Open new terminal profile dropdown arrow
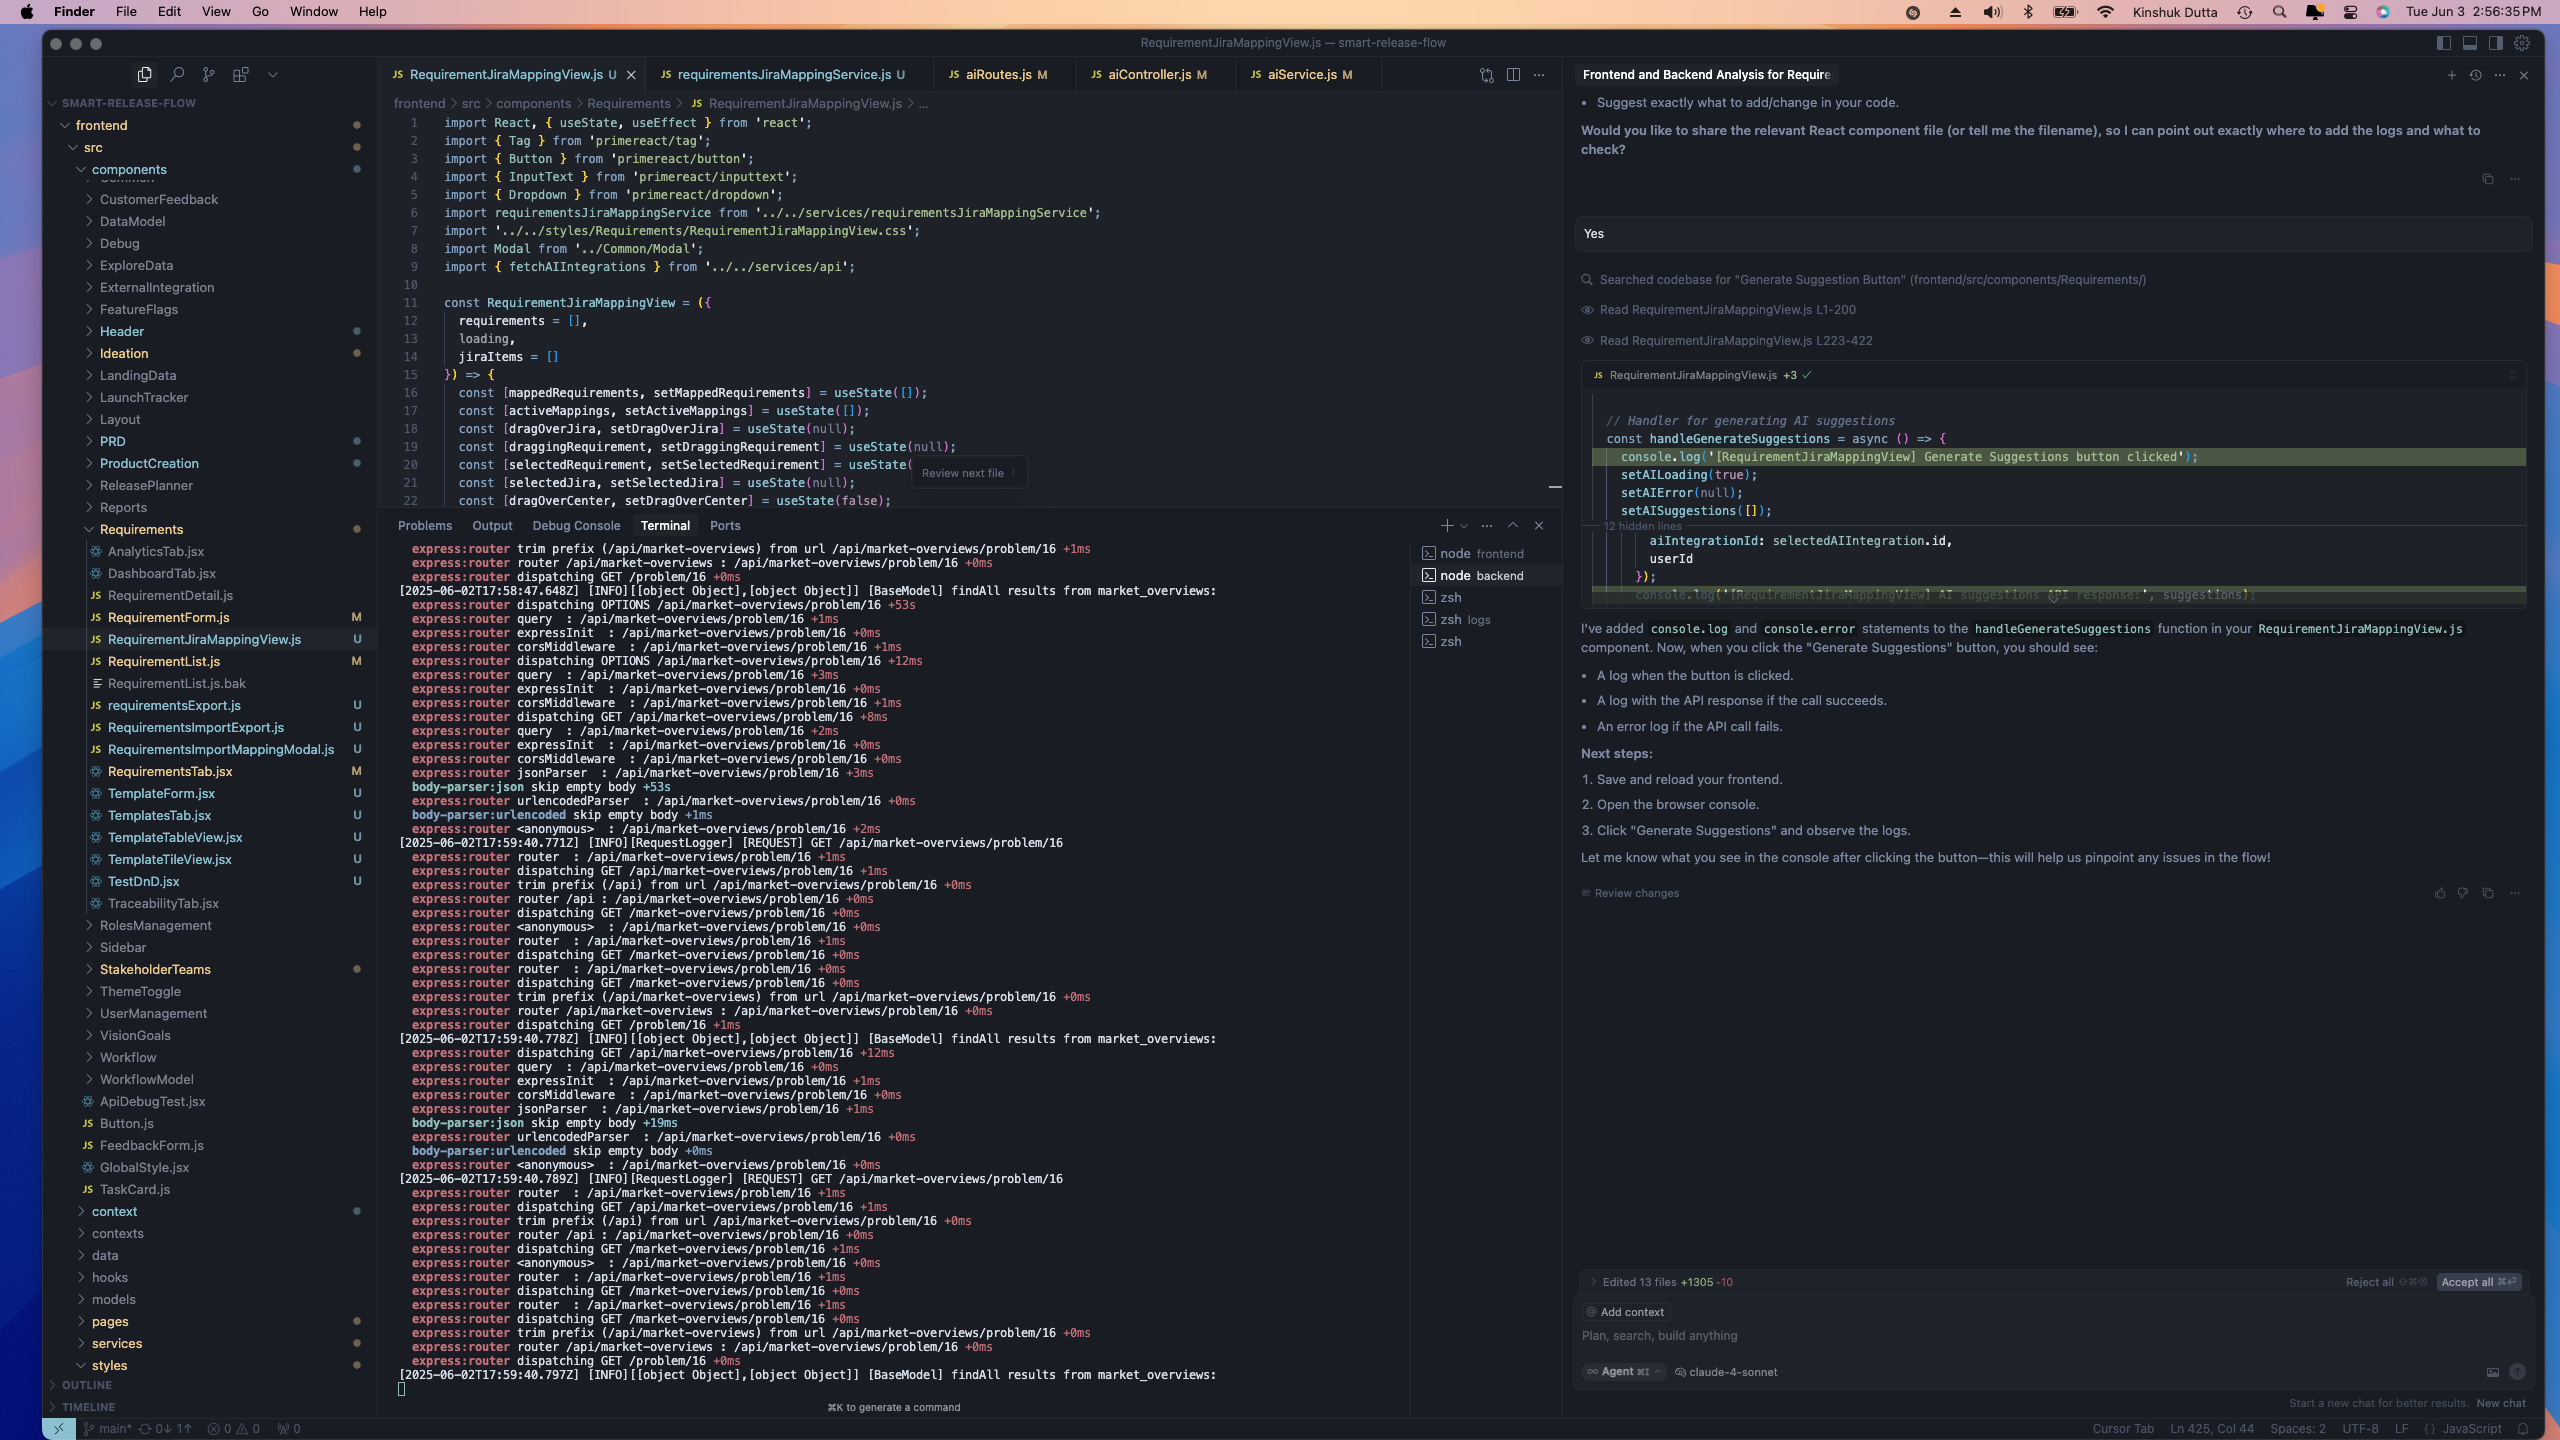 1464,526
